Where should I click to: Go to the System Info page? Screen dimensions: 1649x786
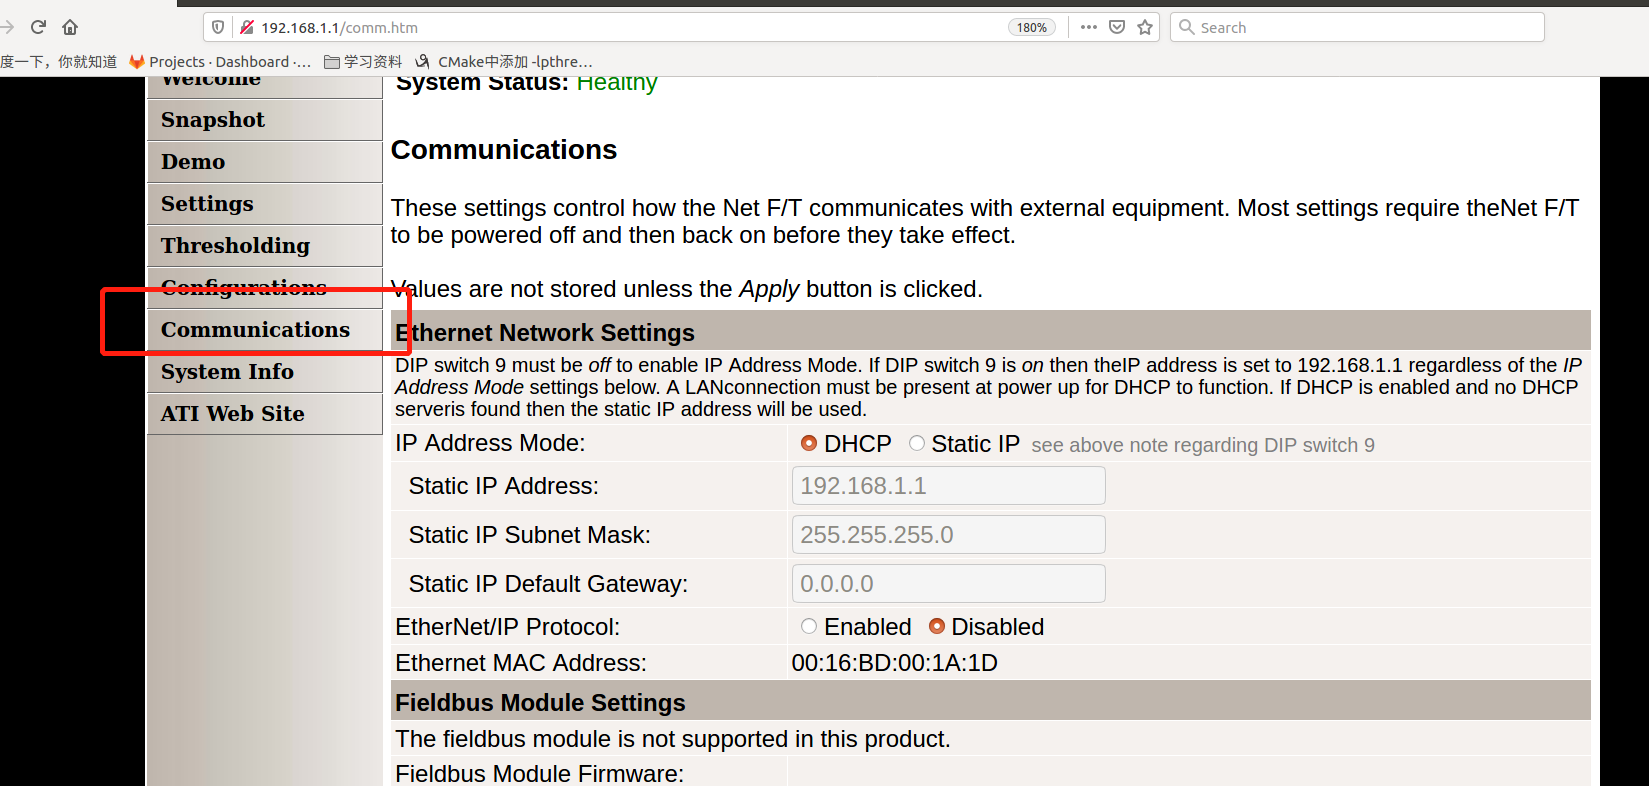pyautogui.click(x=227, y=372)
